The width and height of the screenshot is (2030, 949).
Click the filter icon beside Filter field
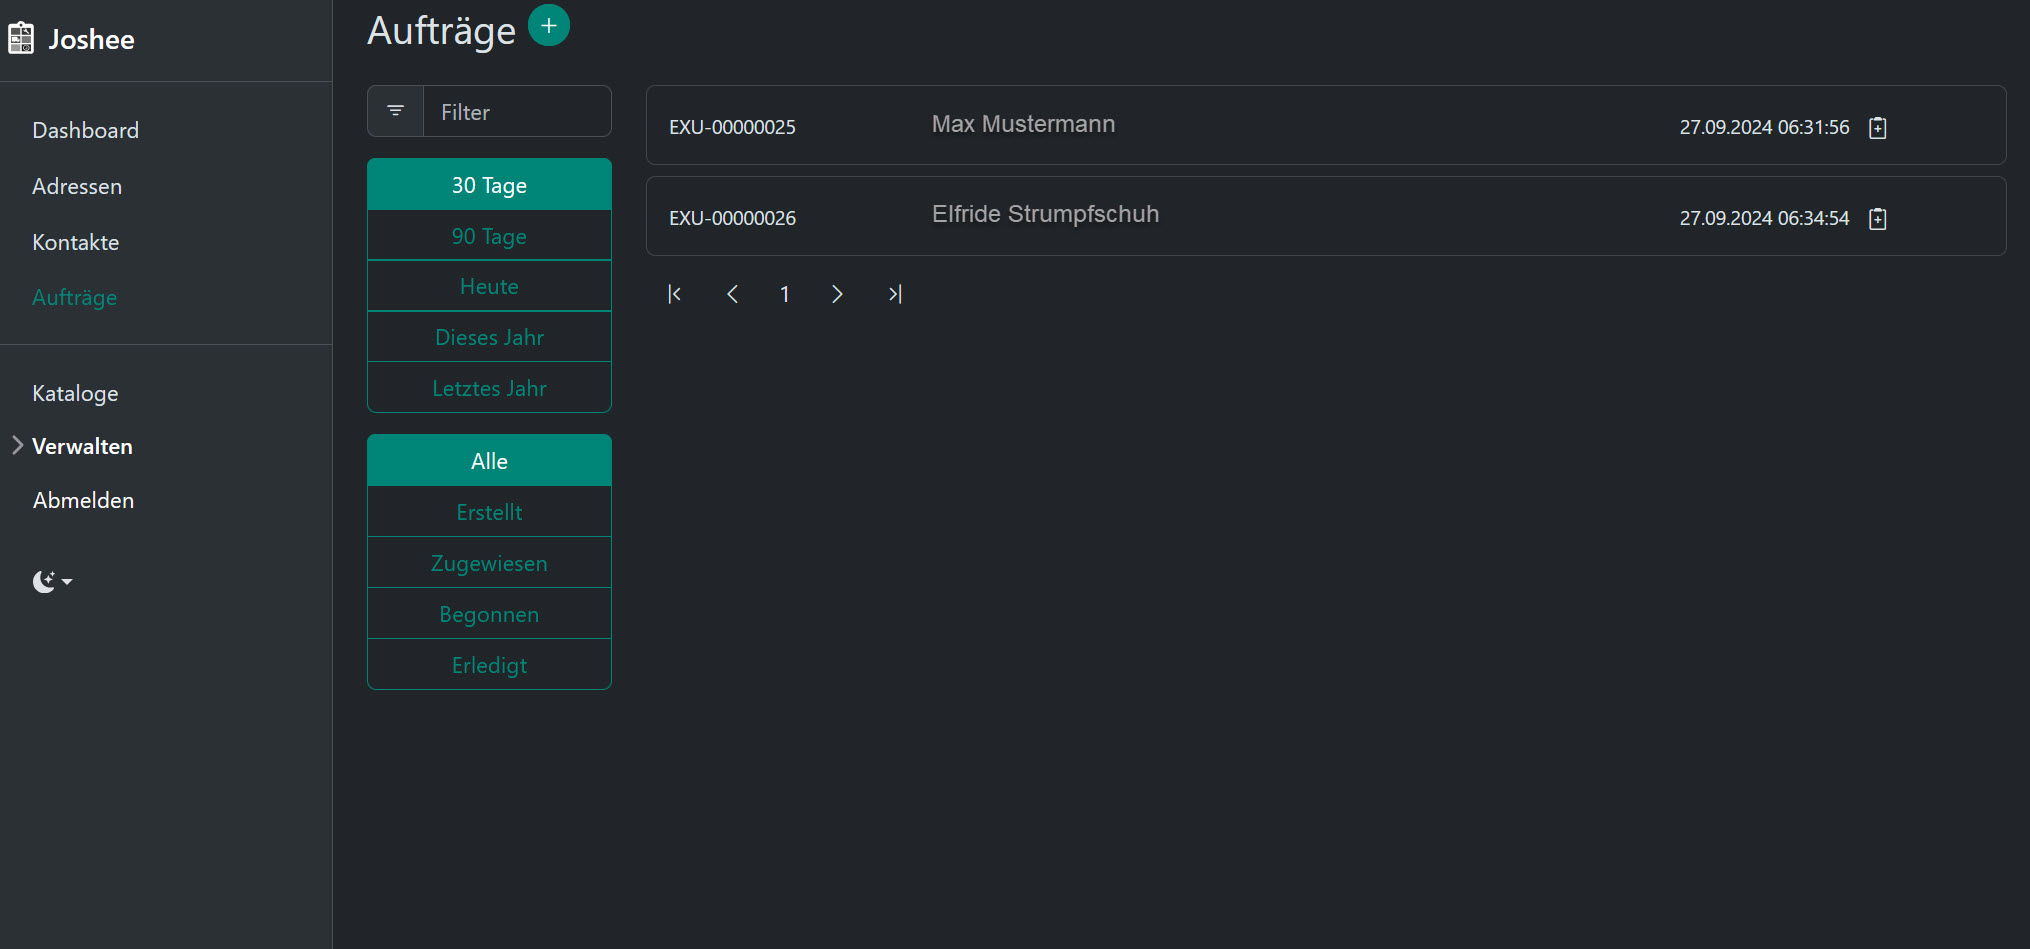(x=396, y=111)
